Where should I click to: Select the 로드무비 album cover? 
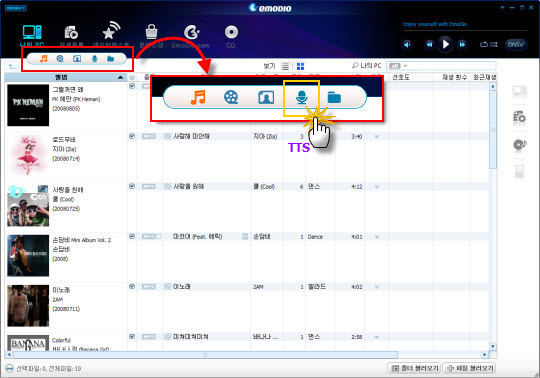tap(28, 155)
